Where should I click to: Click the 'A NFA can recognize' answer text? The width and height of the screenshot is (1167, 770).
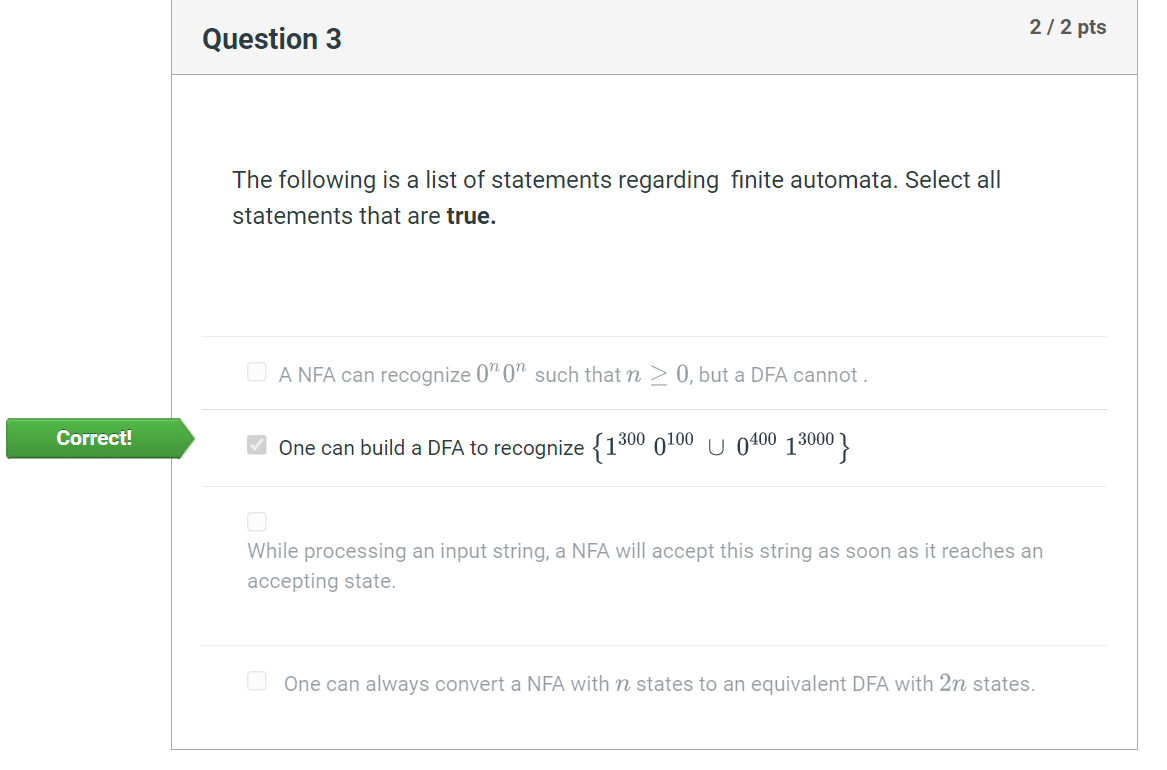point(573,373)
